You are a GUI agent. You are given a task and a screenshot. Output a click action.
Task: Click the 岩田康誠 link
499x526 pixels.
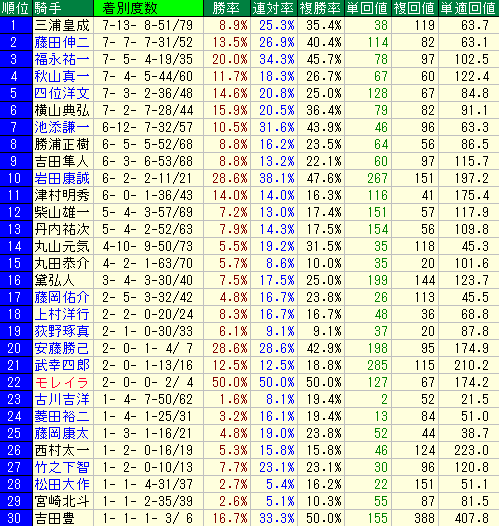coord(62,178)
